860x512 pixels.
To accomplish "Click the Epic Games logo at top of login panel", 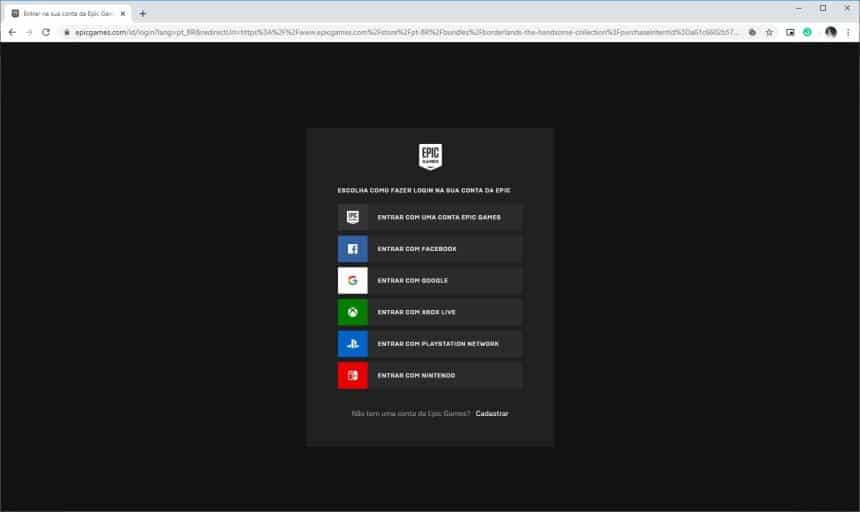I will click(x=430, y=157).
